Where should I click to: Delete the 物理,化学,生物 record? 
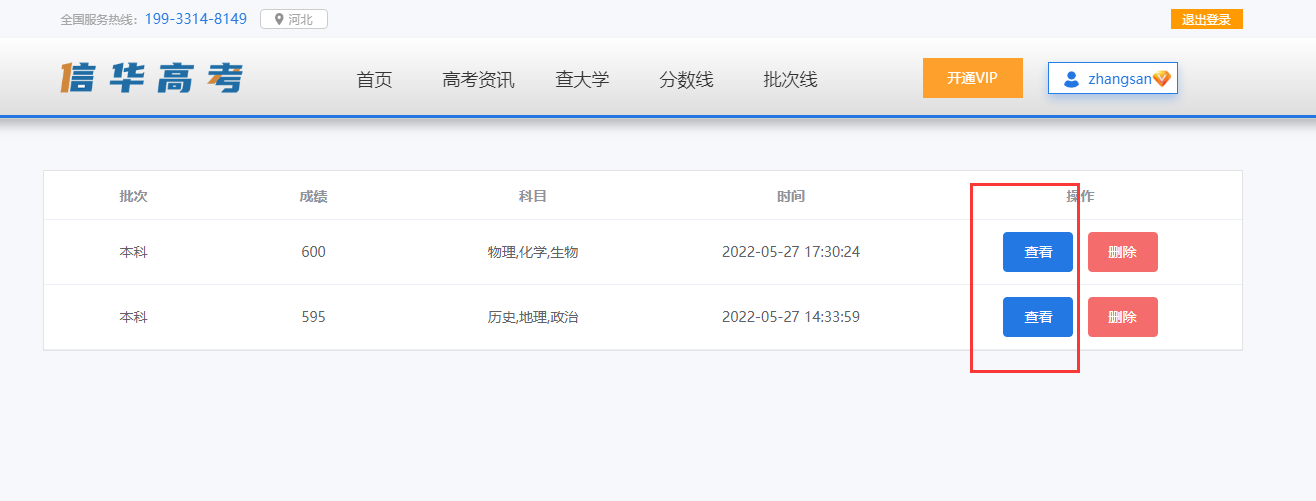pyautogui.click(x=1122, y=252)
